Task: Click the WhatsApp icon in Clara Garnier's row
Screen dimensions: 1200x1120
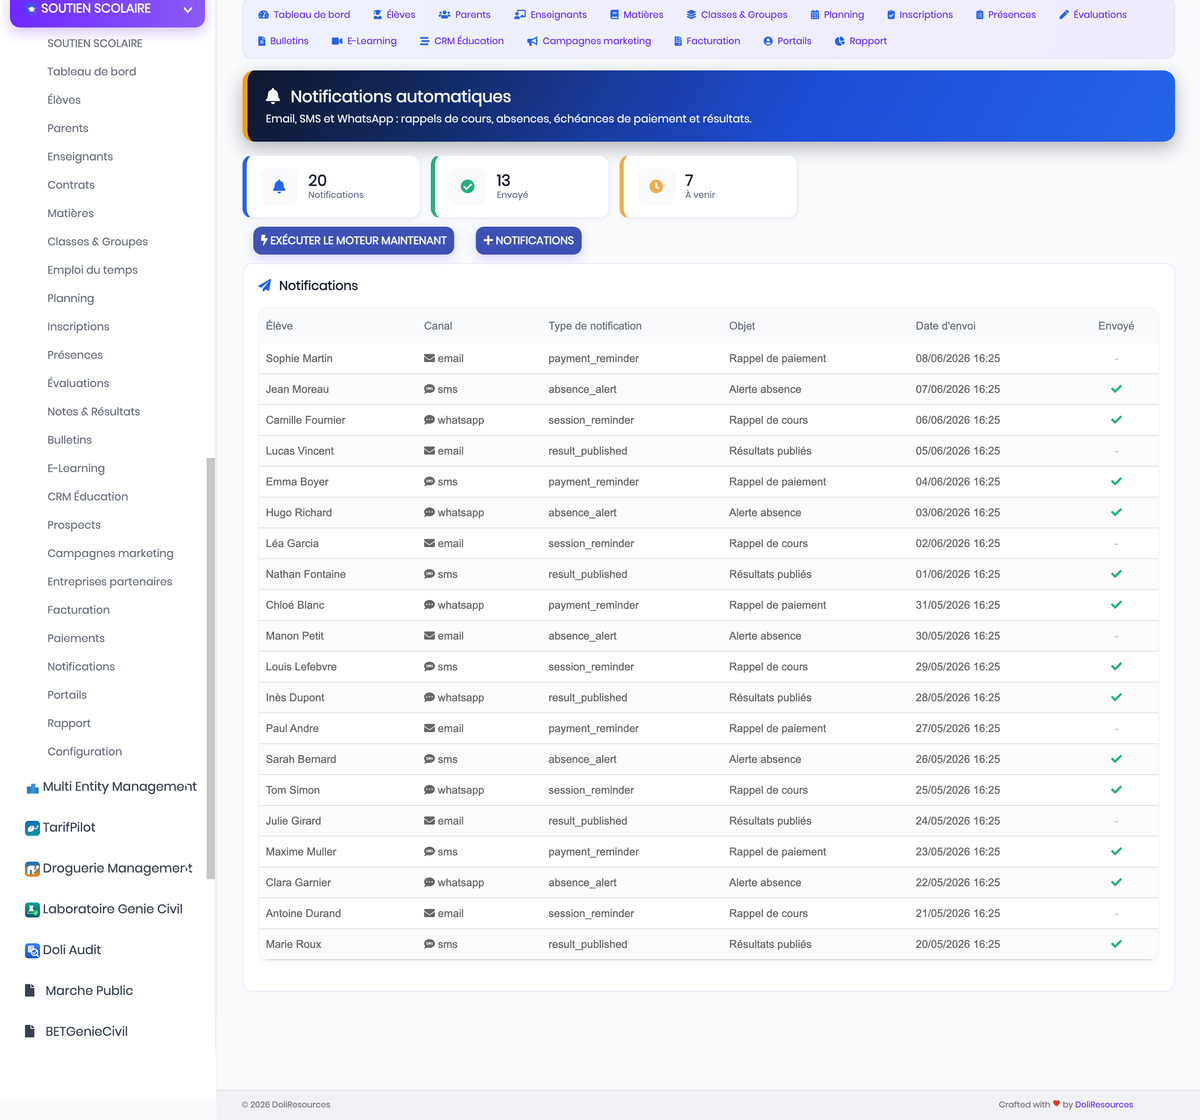Action: pos(429,882)
